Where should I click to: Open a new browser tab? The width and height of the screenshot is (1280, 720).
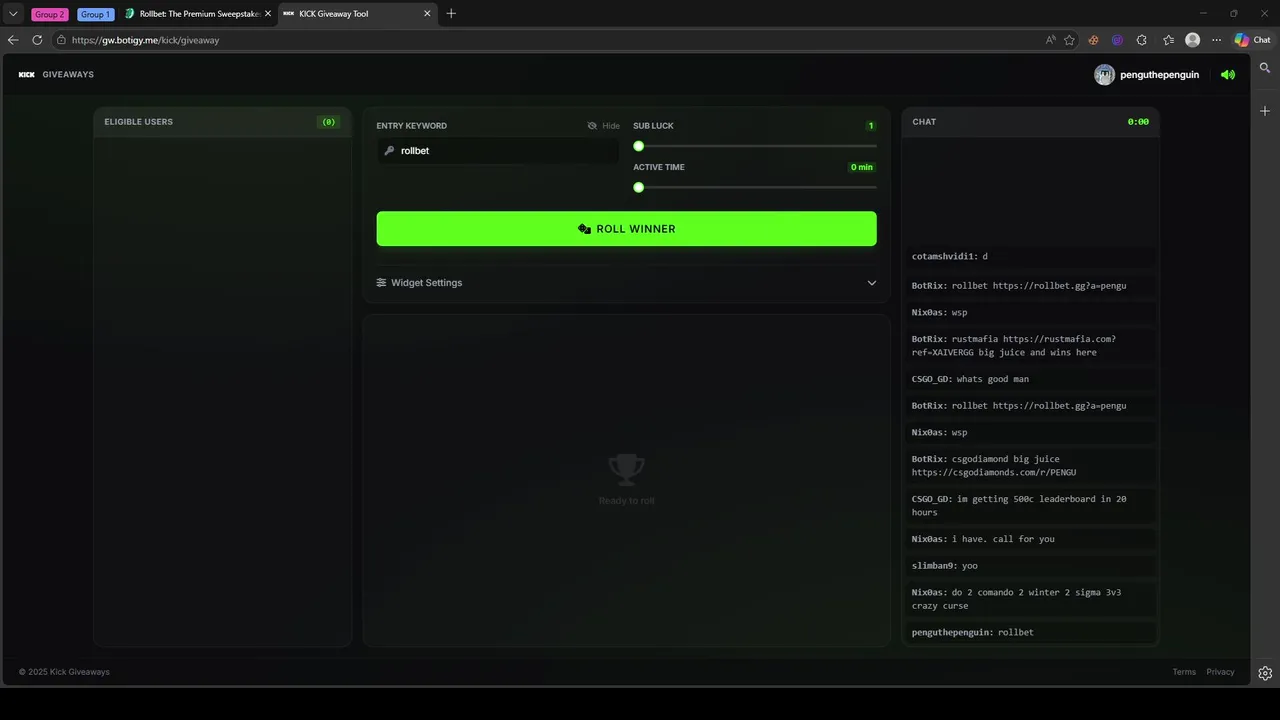point(451,13)
